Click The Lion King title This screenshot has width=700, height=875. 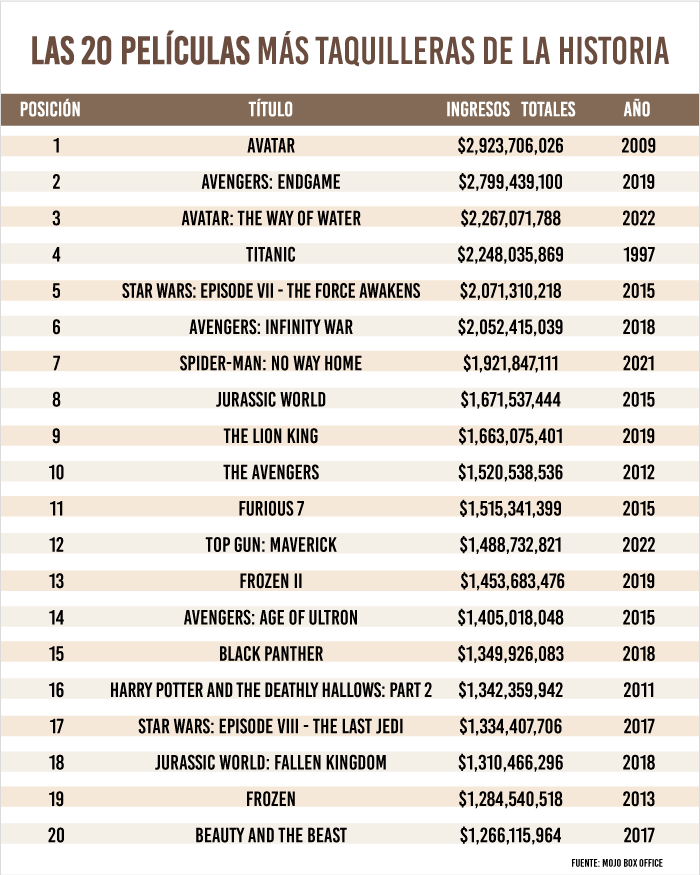point(271,436)
